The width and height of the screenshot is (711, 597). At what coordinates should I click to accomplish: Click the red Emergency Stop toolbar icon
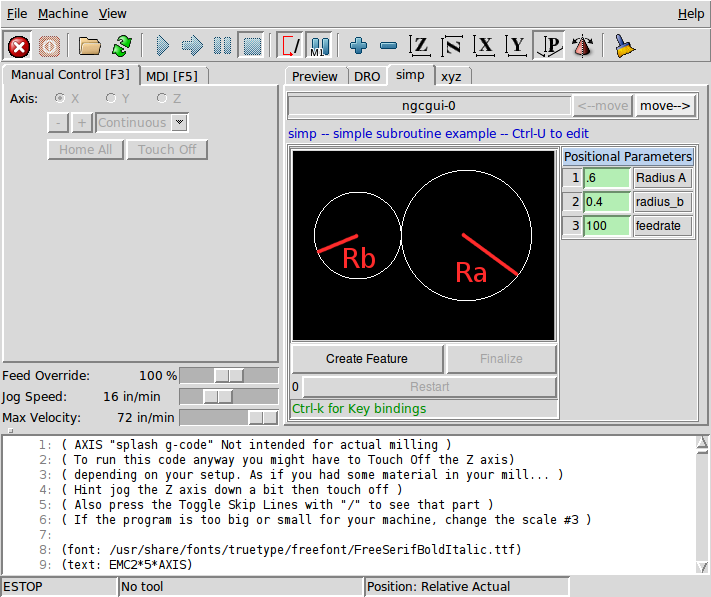[x=18, y=46]
